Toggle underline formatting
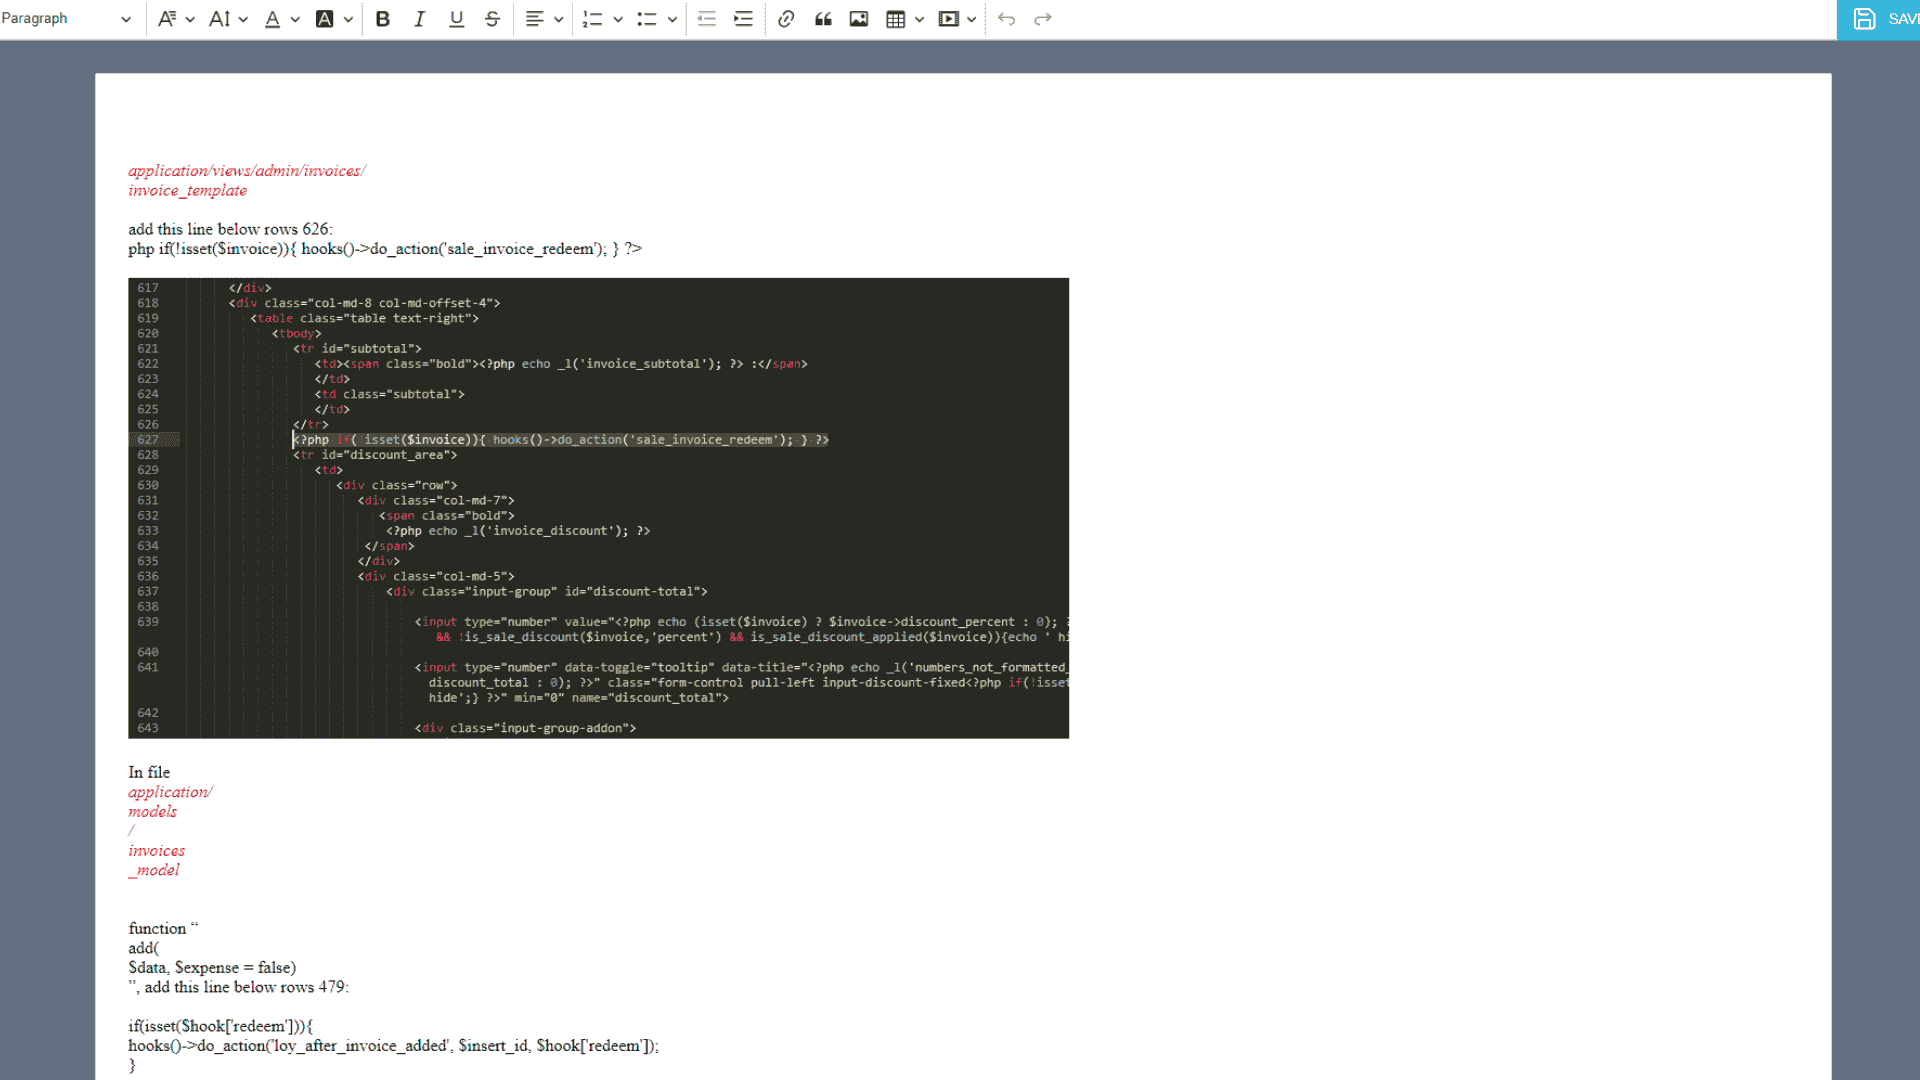1920x1080 pixels. pos(456,19)
